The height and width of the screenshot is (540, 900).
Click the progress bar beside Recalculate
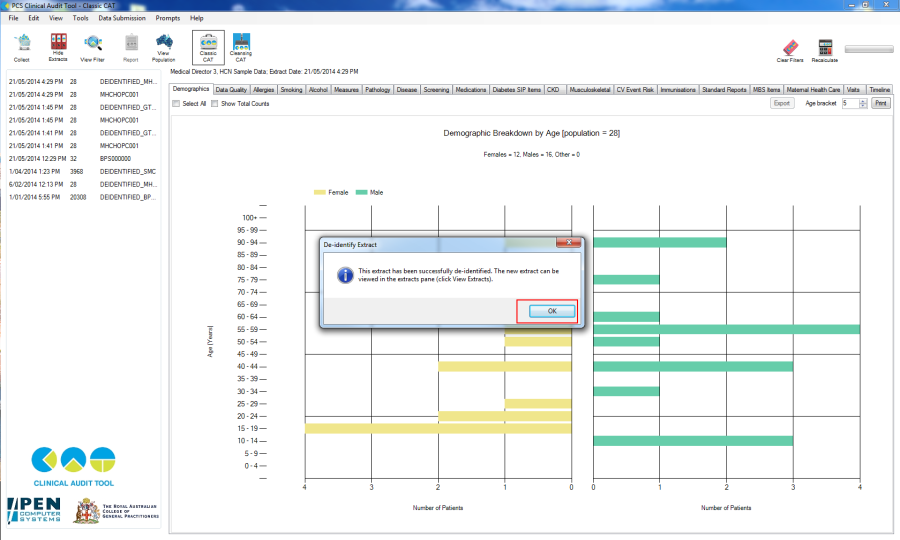(869, 49)
